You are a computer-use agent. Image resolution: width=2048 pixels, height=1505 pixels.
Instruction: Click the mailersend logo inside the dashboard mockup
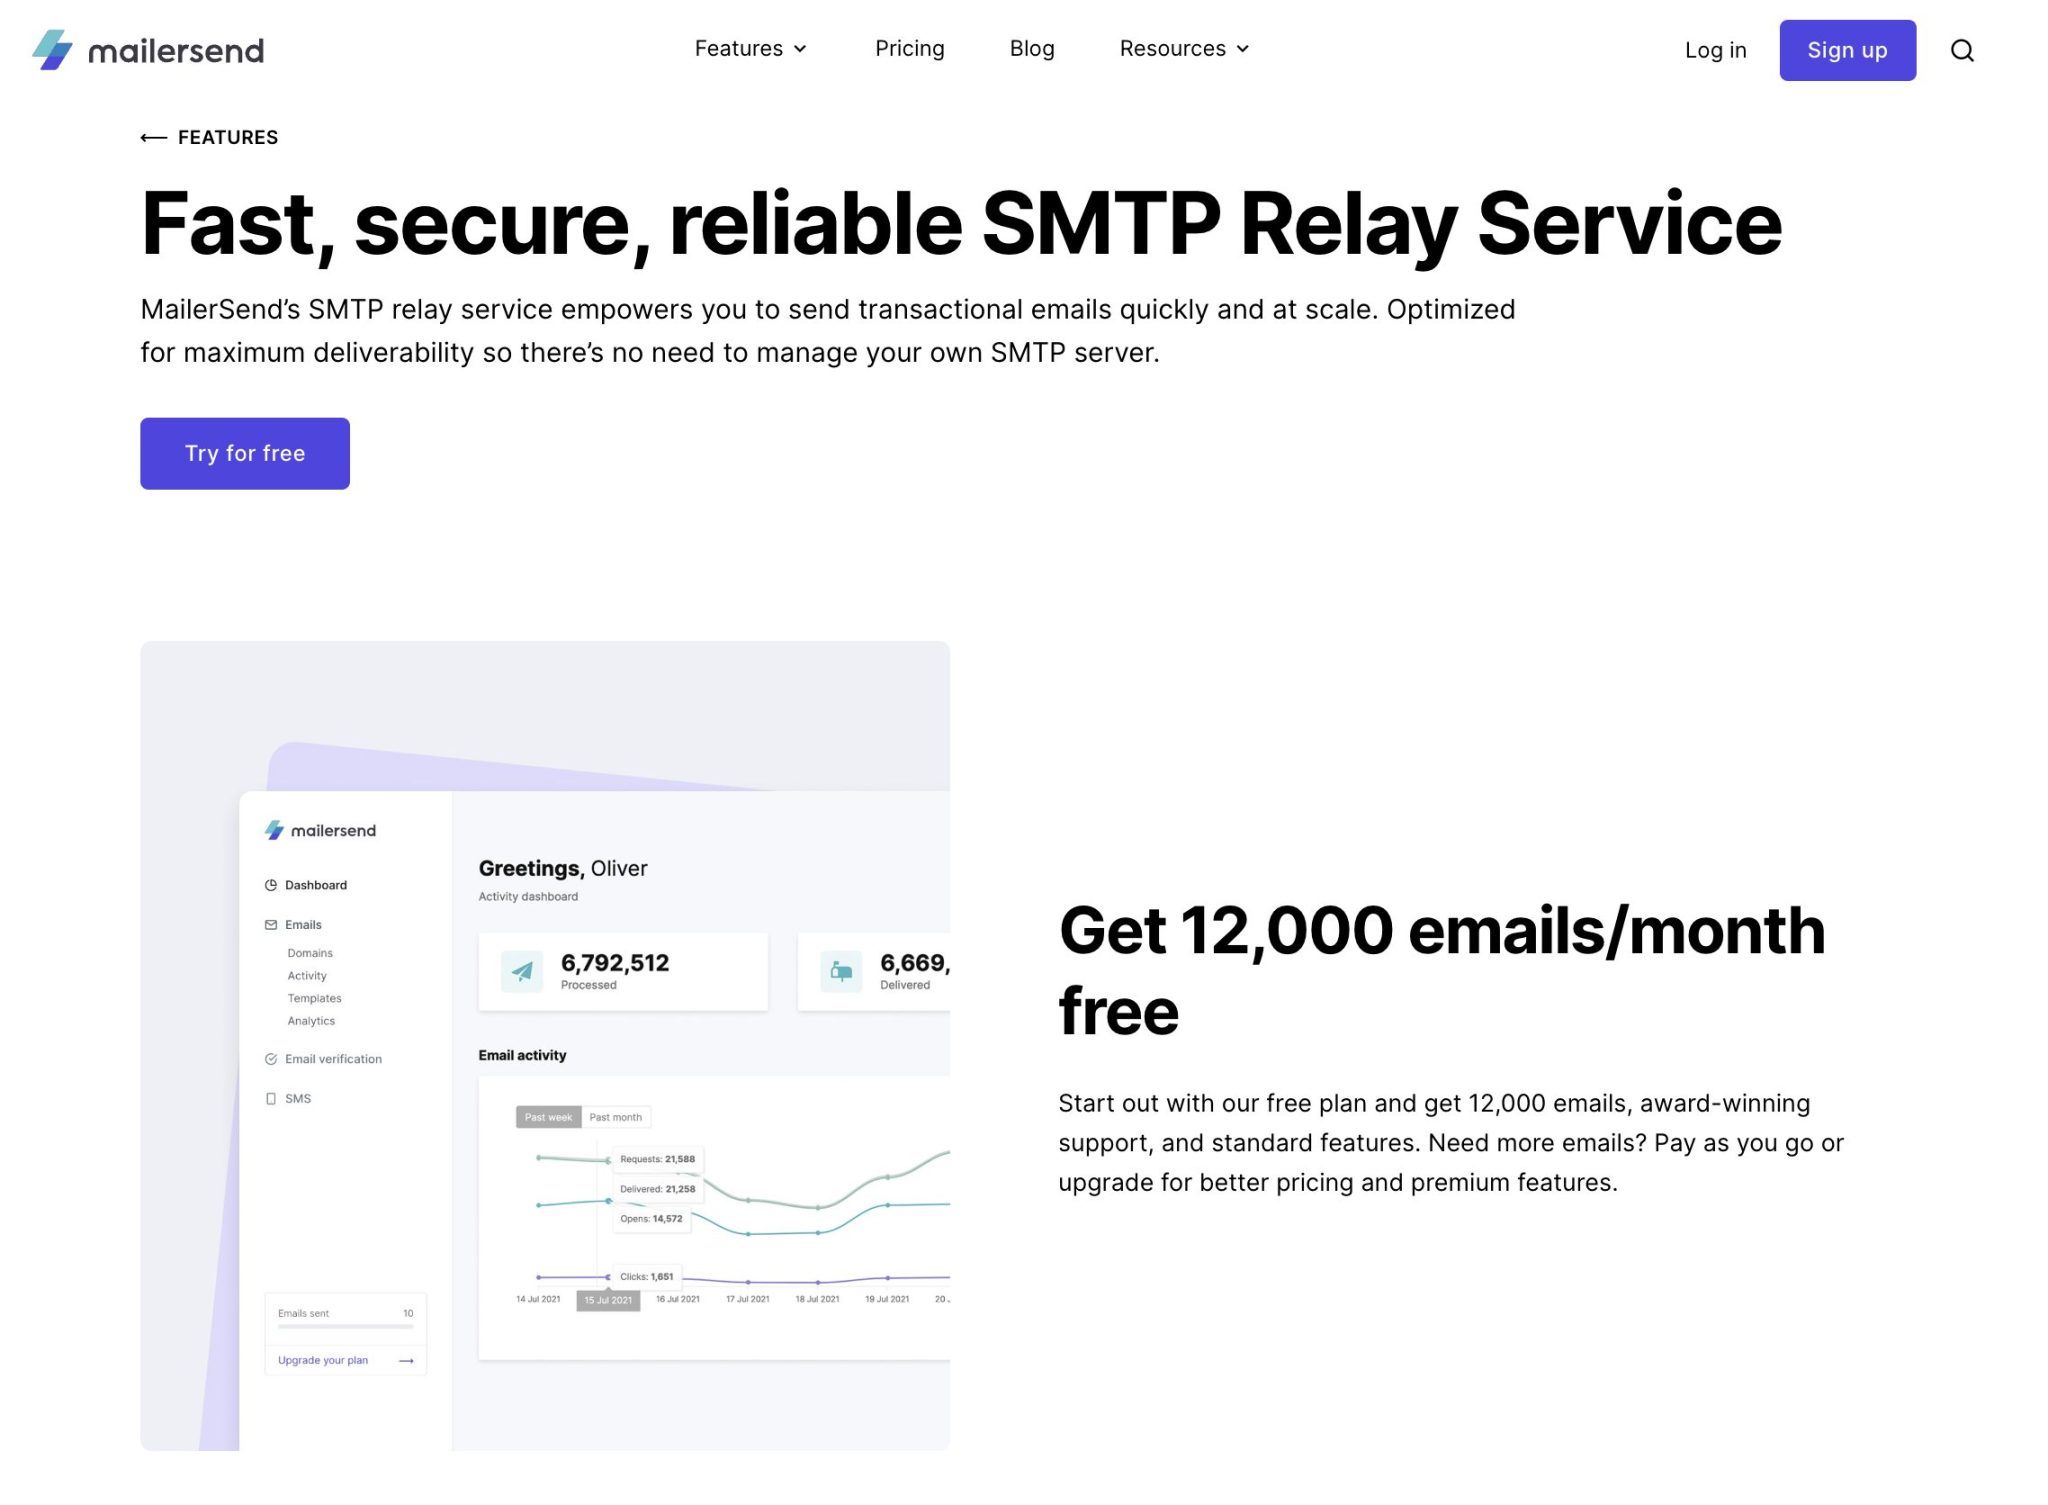pos(321,830)
